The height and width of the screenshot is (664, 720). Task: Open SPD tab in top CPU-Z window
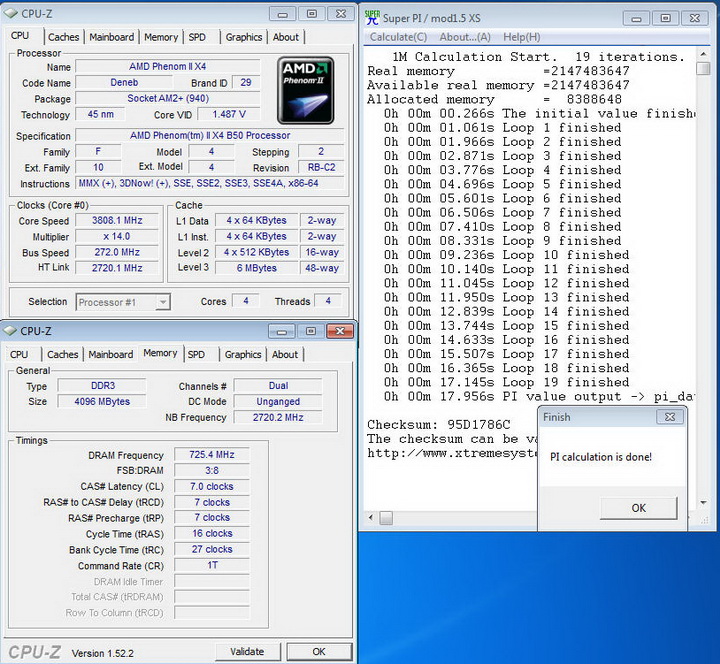pos(197,37)
